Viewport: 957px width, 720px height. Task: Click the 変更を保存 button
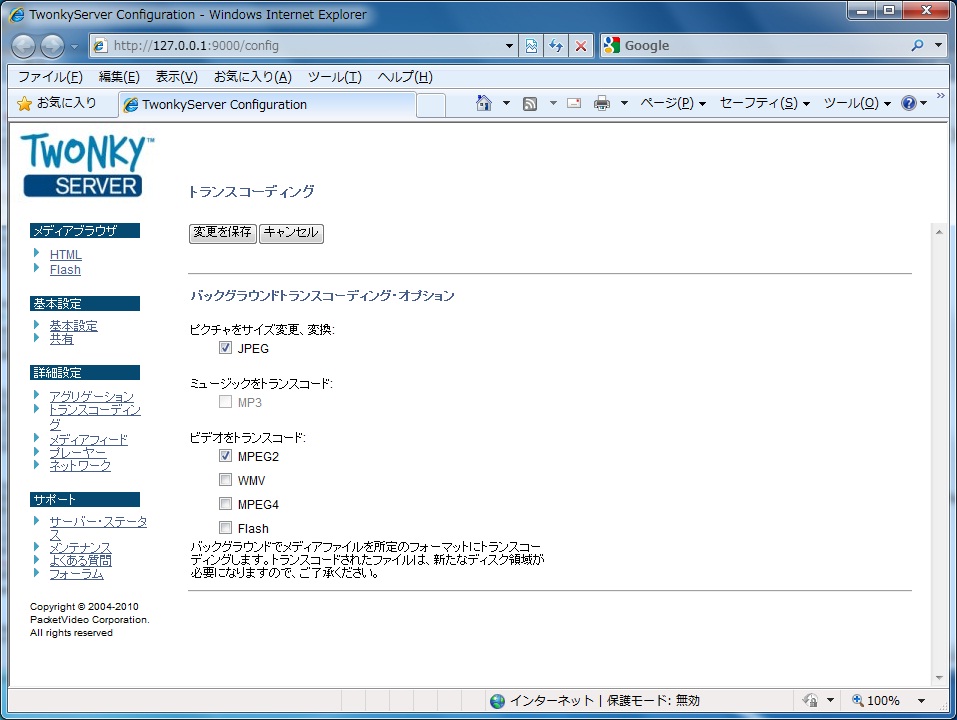tap(222, 232)
